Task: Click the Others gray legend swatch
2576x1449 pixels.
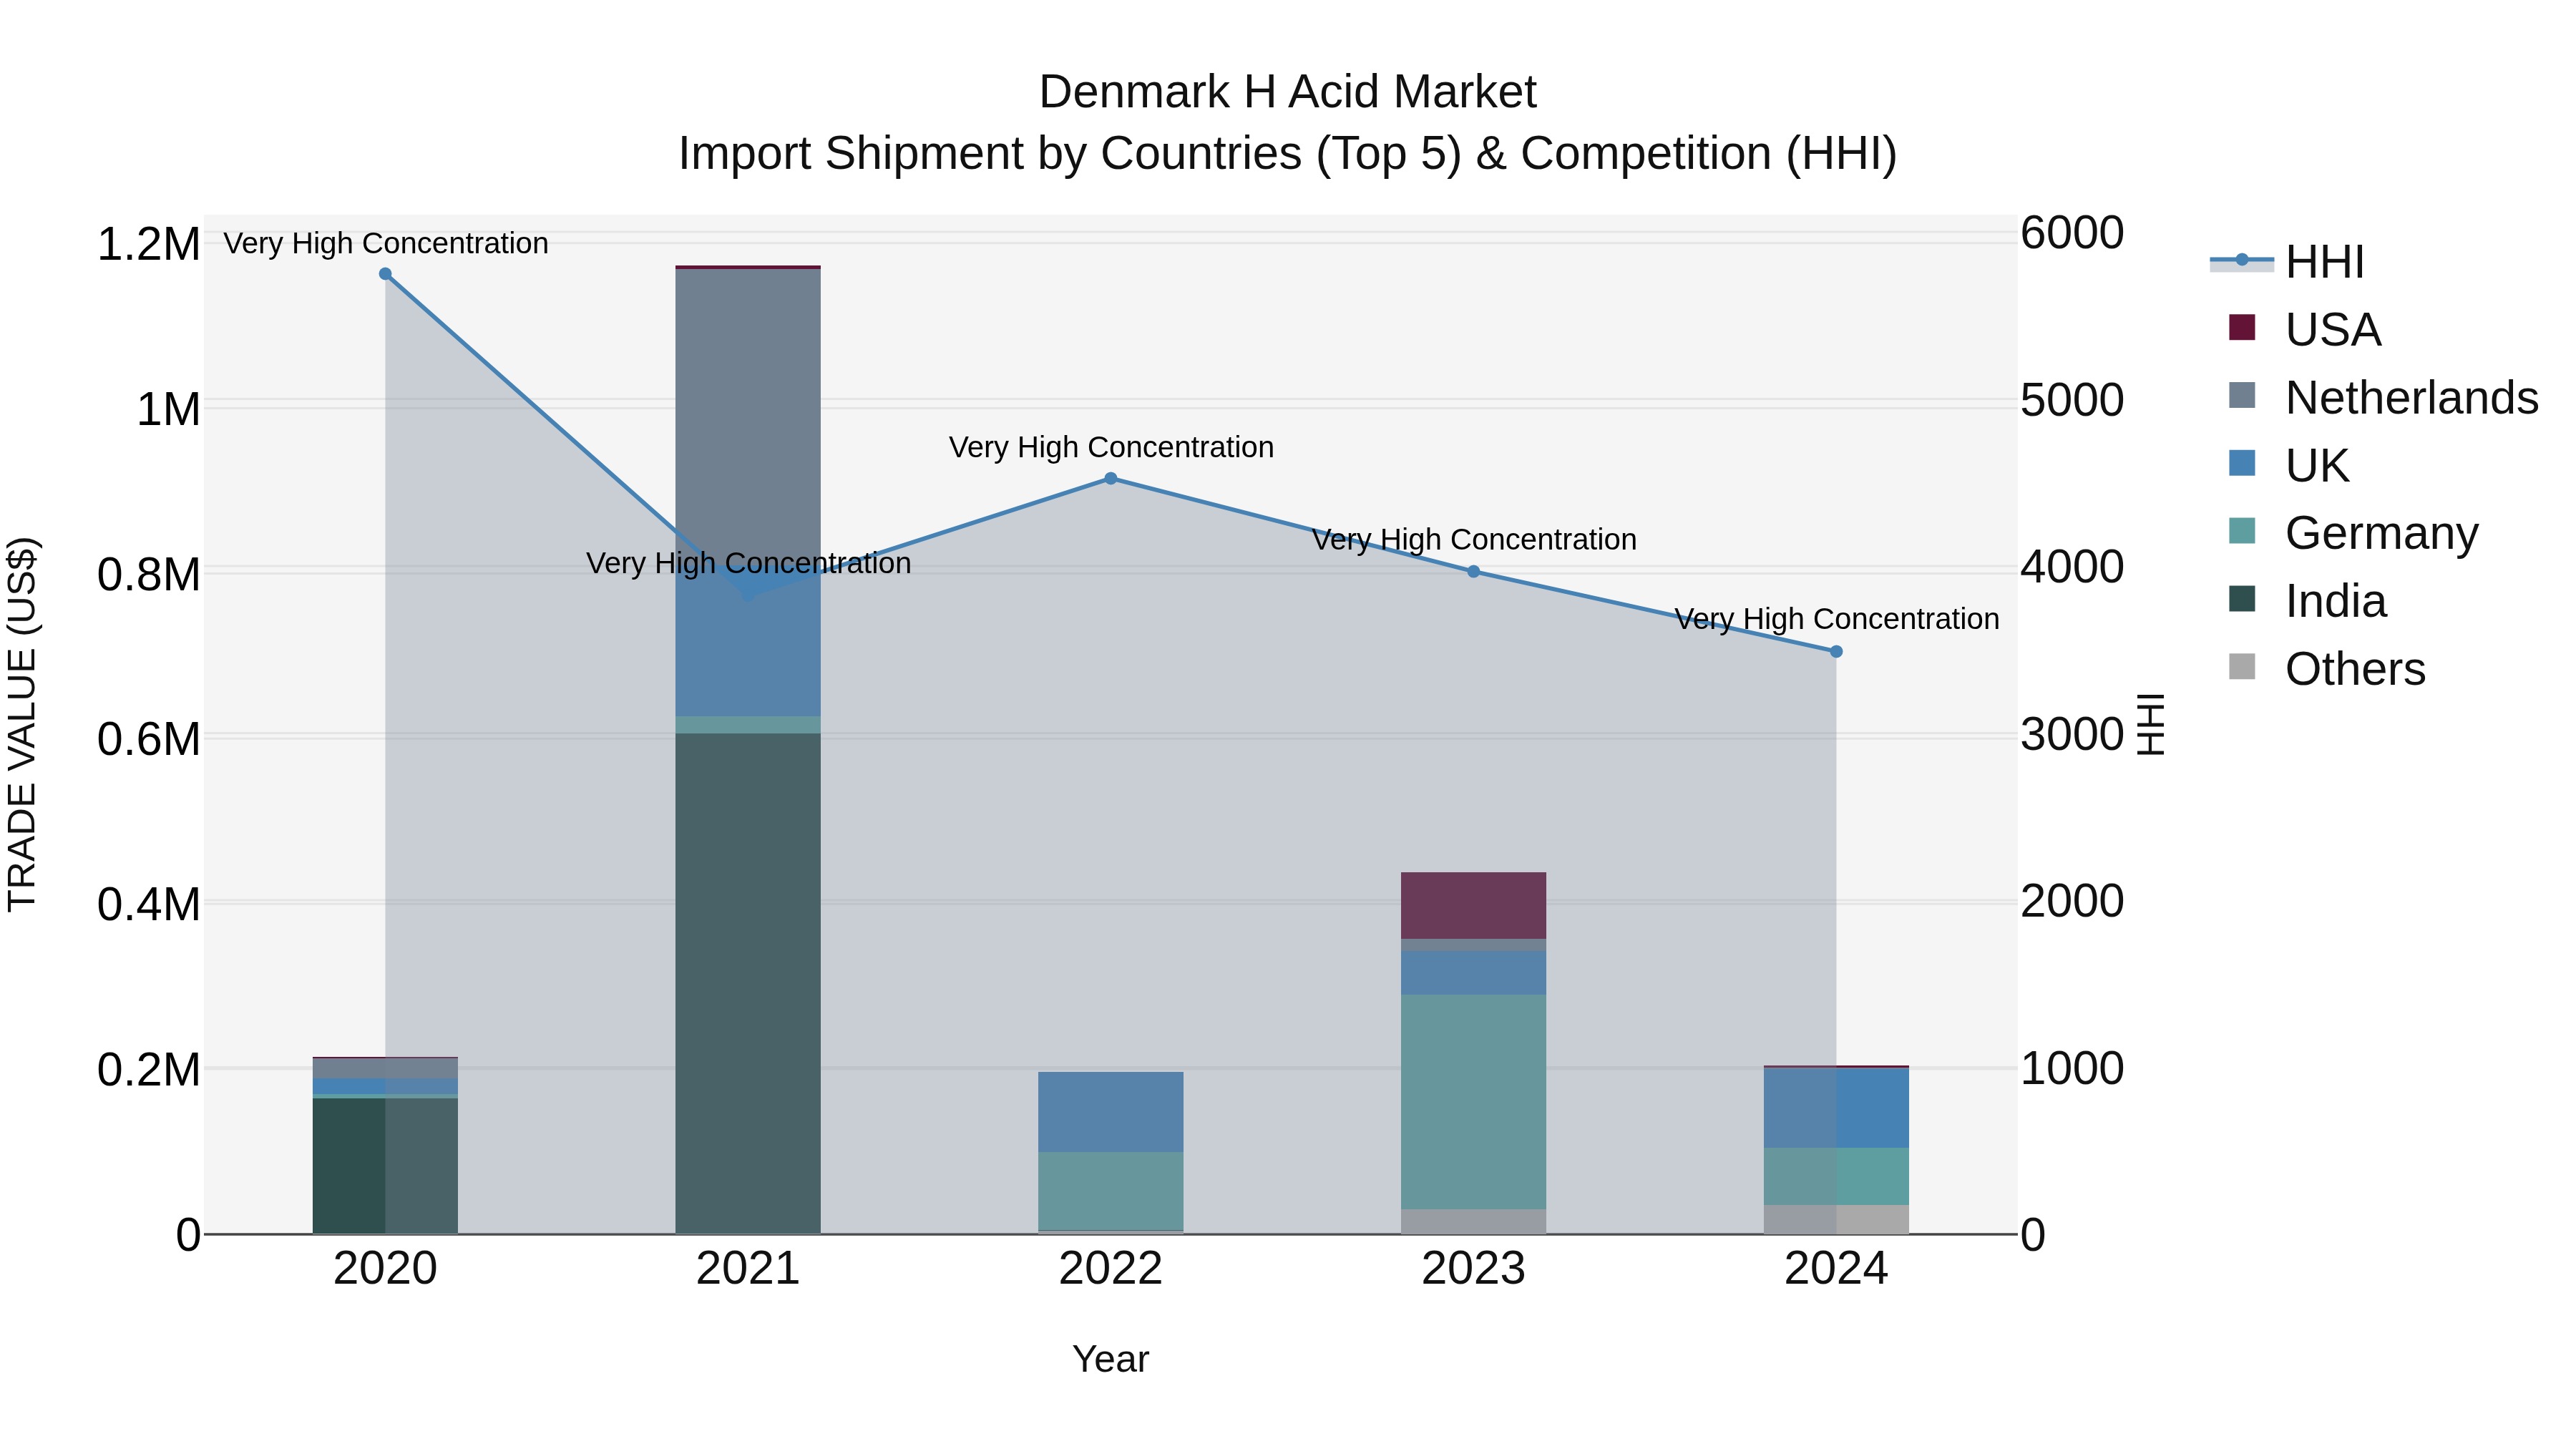Action: tap(2242, 667)
